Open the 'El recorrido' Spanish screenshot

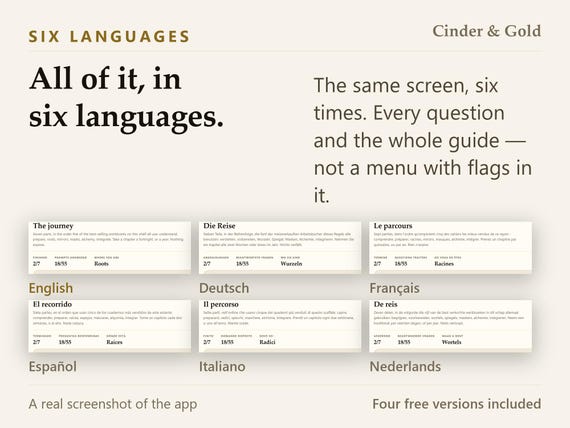(109, 326)
